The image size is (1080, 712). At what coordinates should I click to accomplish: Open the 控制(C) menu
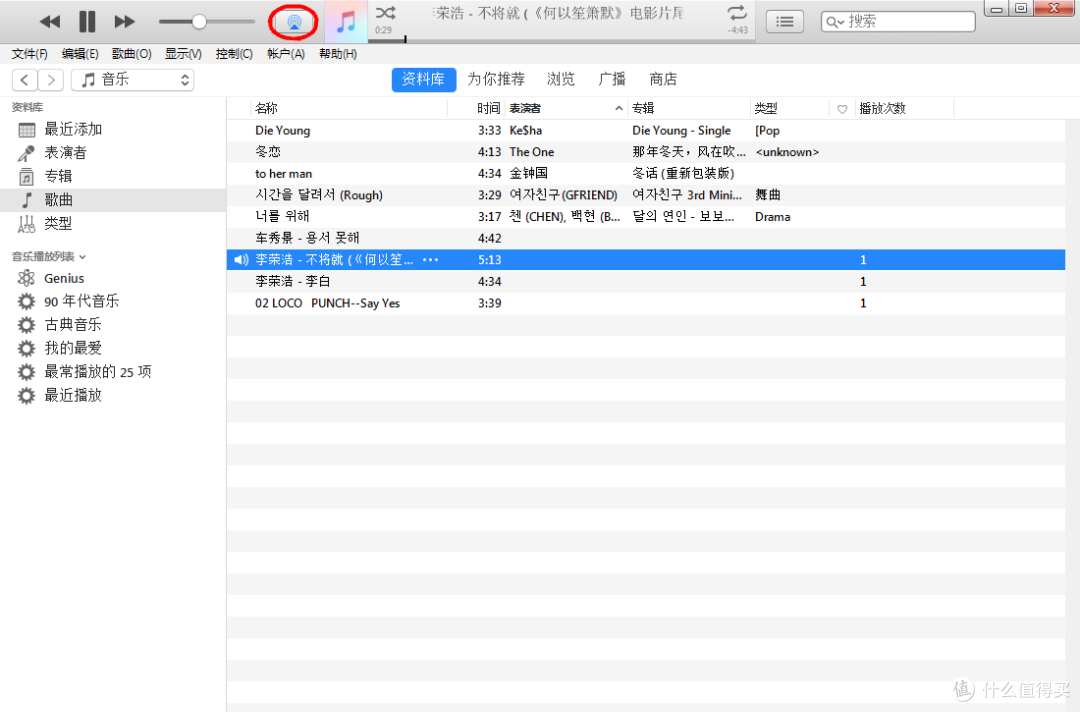pos(234,54)
